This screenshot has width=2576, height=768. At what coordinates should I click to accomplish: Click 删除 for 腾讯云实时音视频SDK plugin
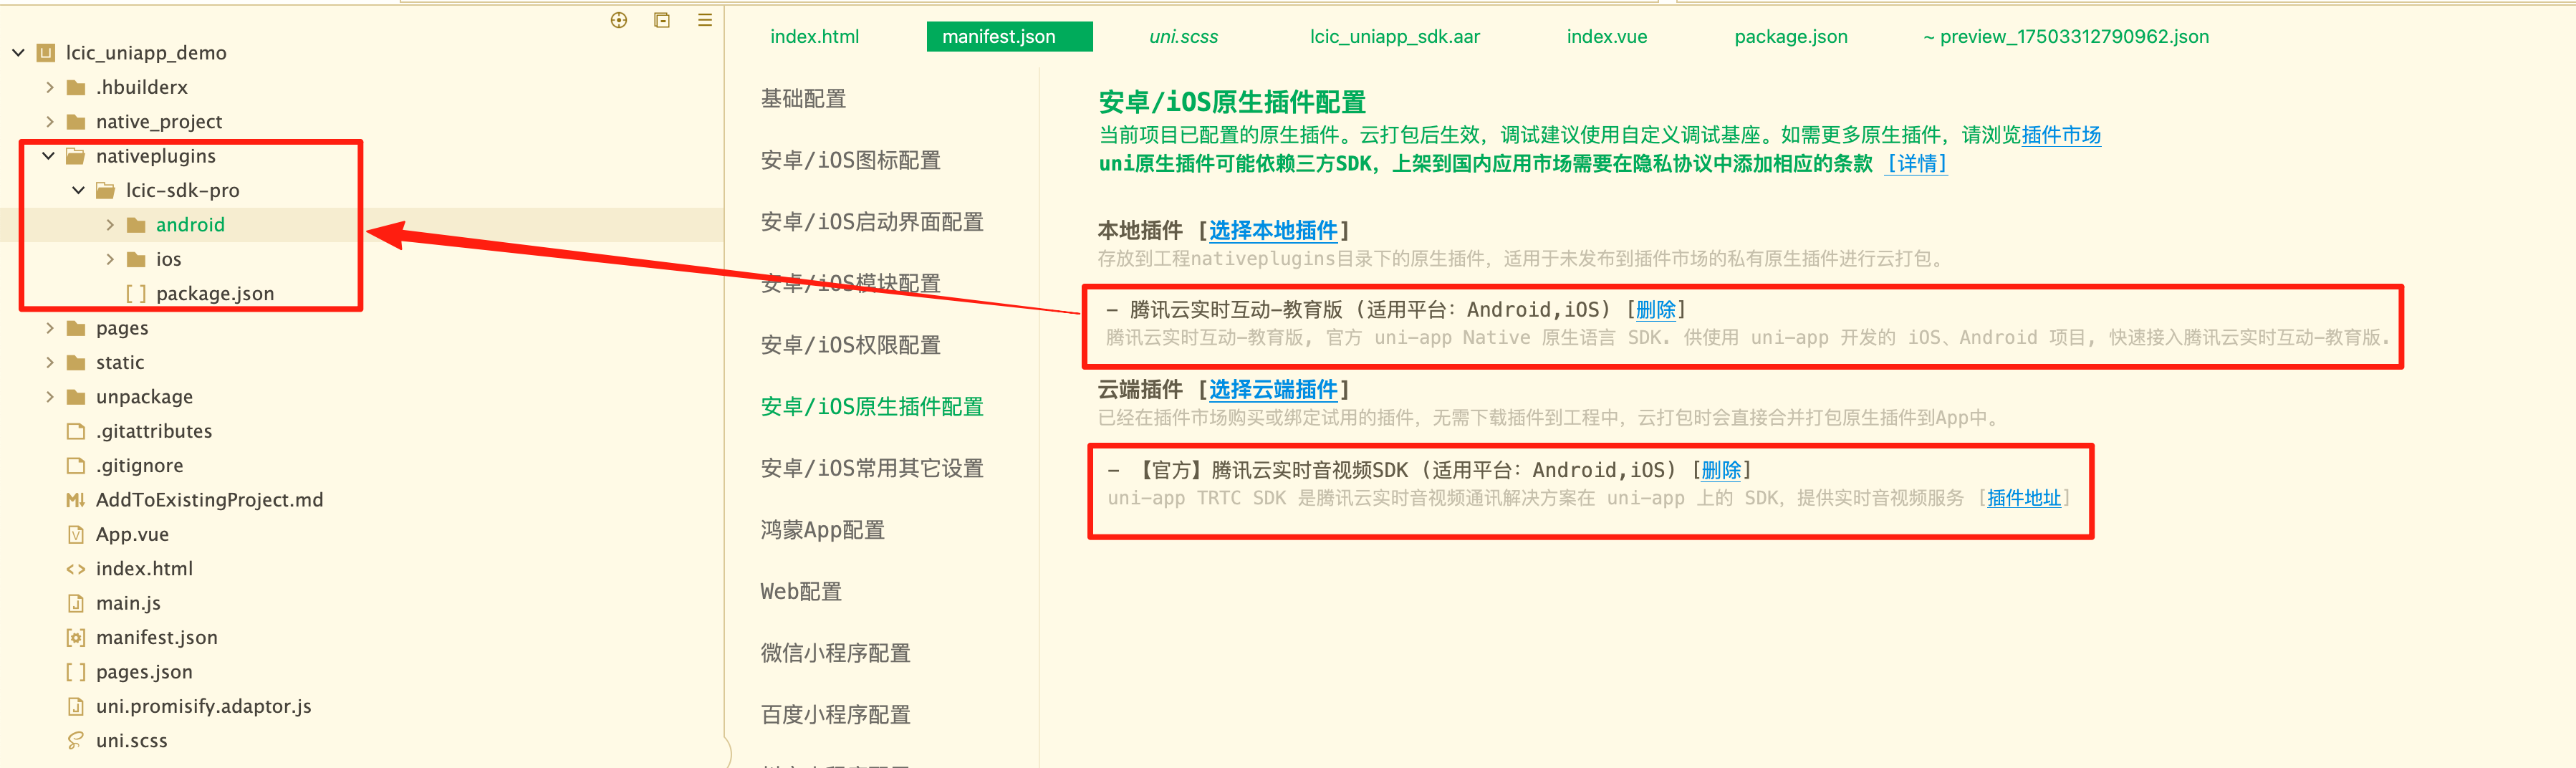[x=1721, y=470]
